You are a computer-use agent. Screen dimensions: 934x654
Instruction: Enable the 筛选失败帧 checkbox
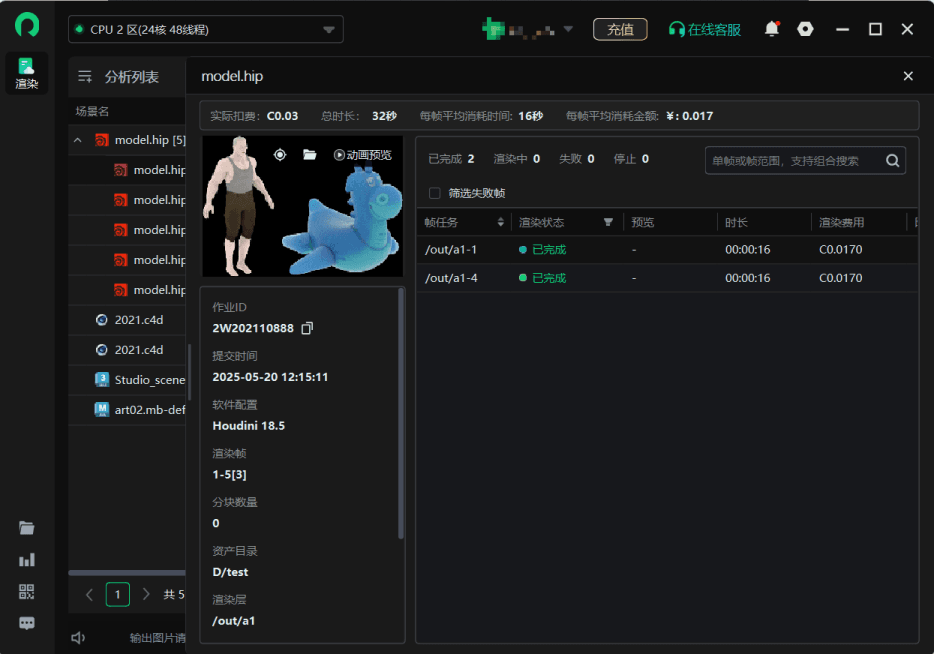pyautogui.click(x=435, y=193)
